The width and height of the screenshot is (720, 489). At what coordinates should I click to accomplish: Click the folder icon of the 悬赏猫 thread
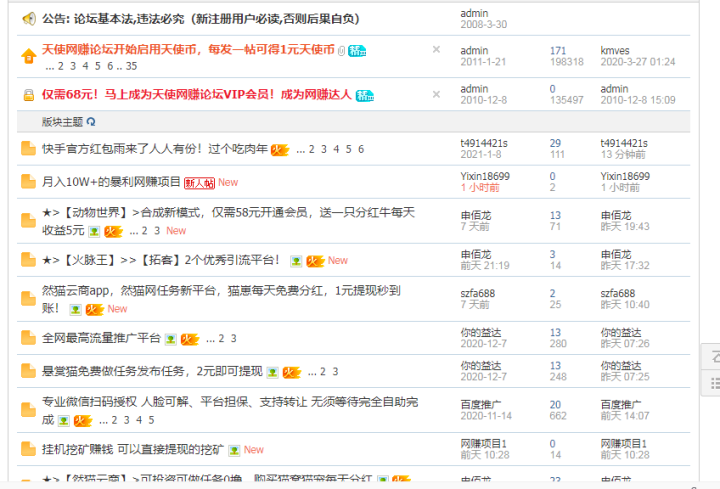(28, 371)
